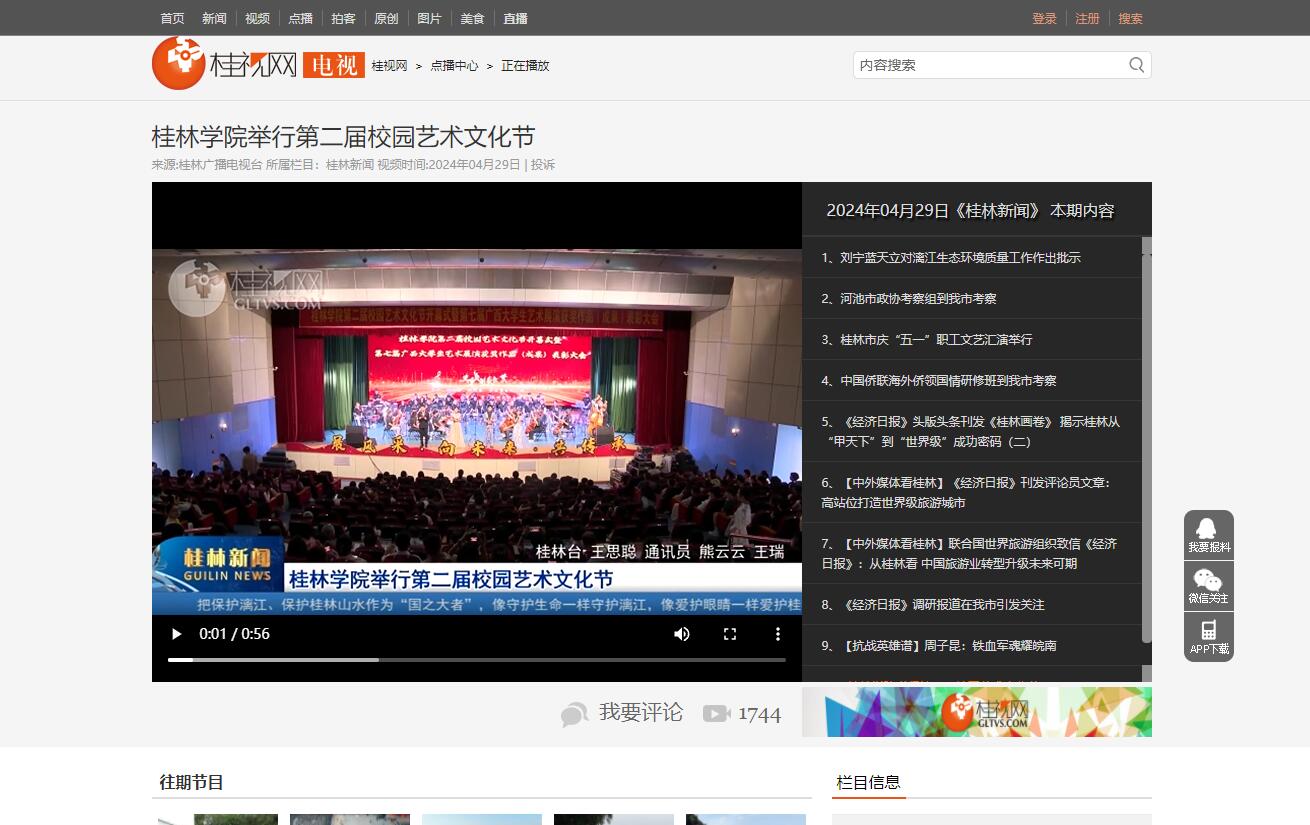Click the 点播中心 breadcrumb link
Screen dimensions: 1310x825
[454, 66]
